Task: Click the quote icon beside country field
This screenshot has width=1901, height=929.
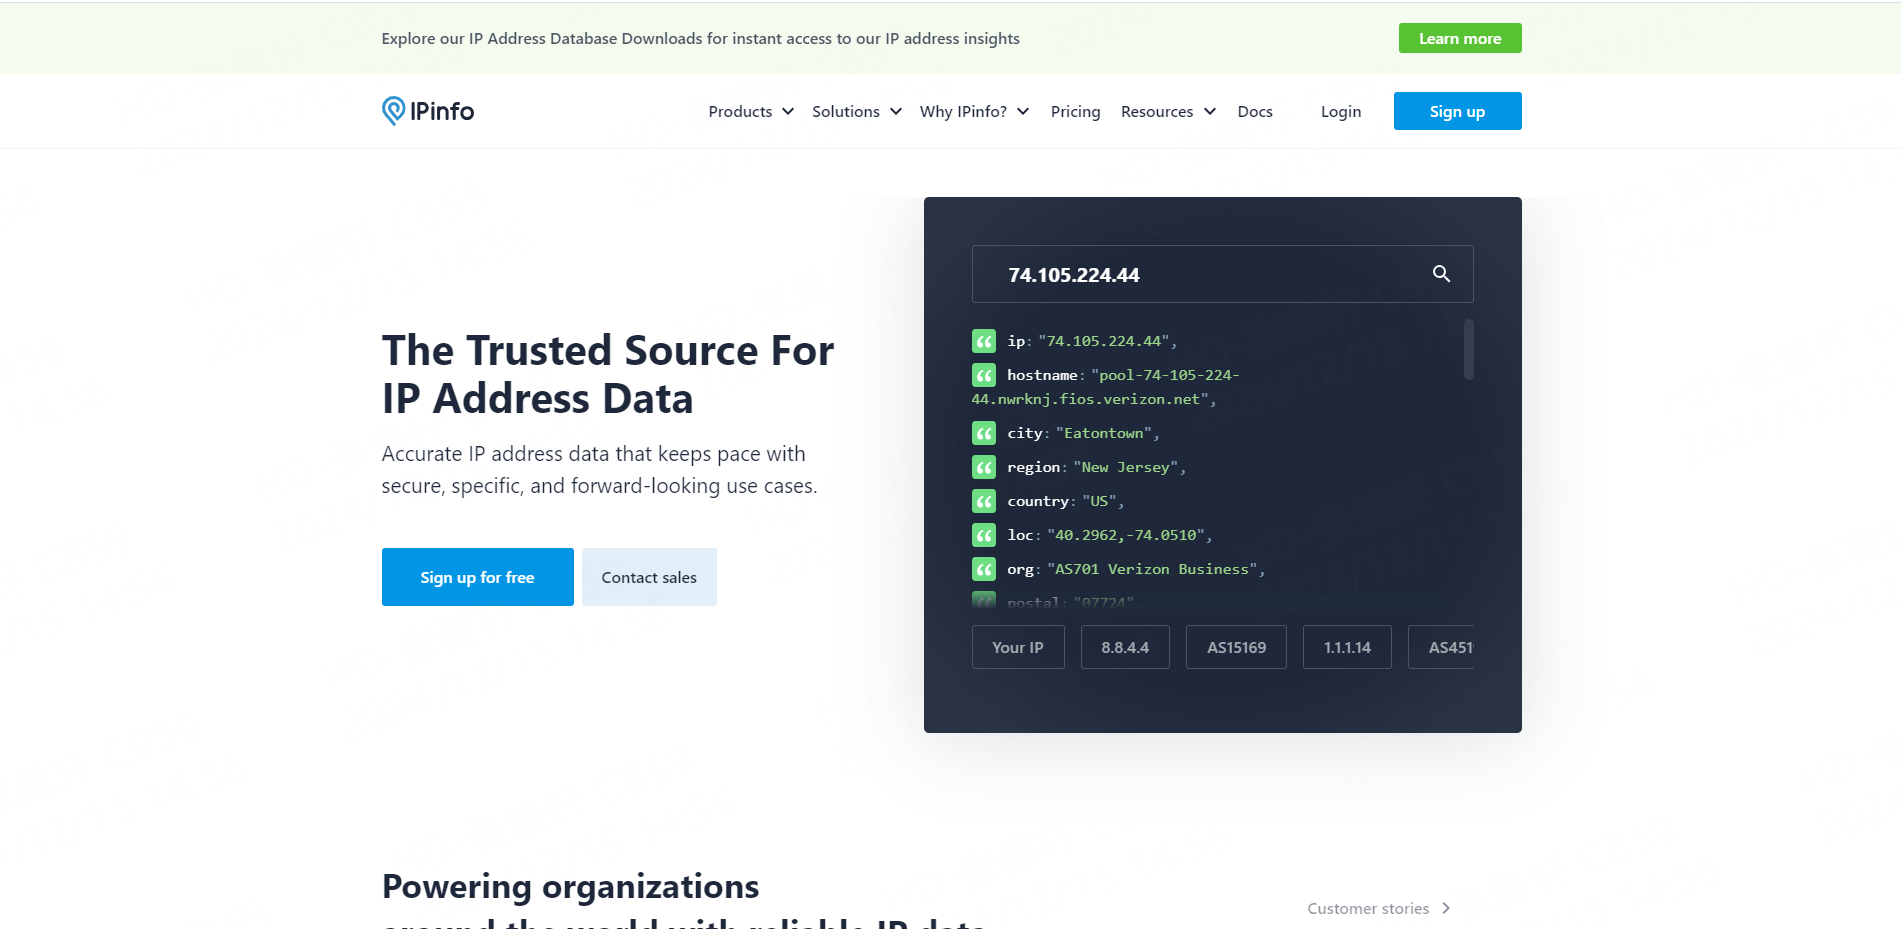Action: [984, 501]
